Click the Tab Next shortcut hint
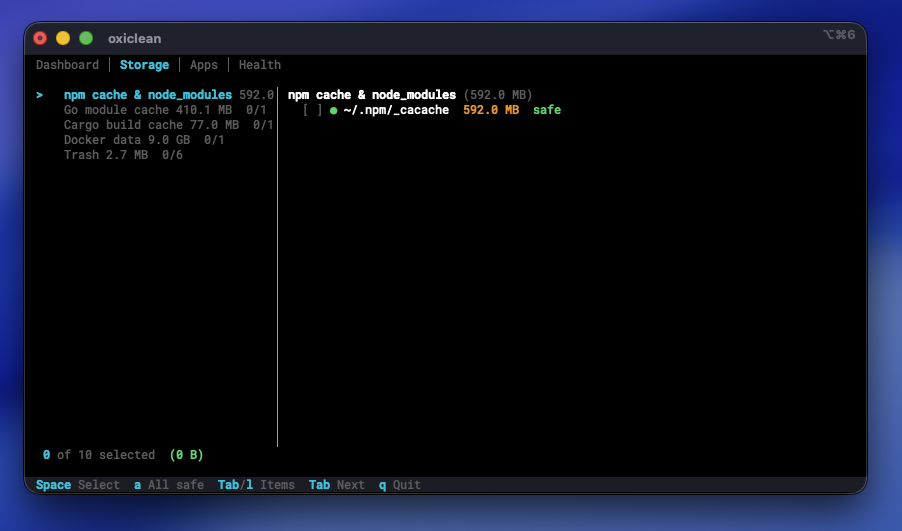This screenshot has width=902, height=531. (337, 485)
